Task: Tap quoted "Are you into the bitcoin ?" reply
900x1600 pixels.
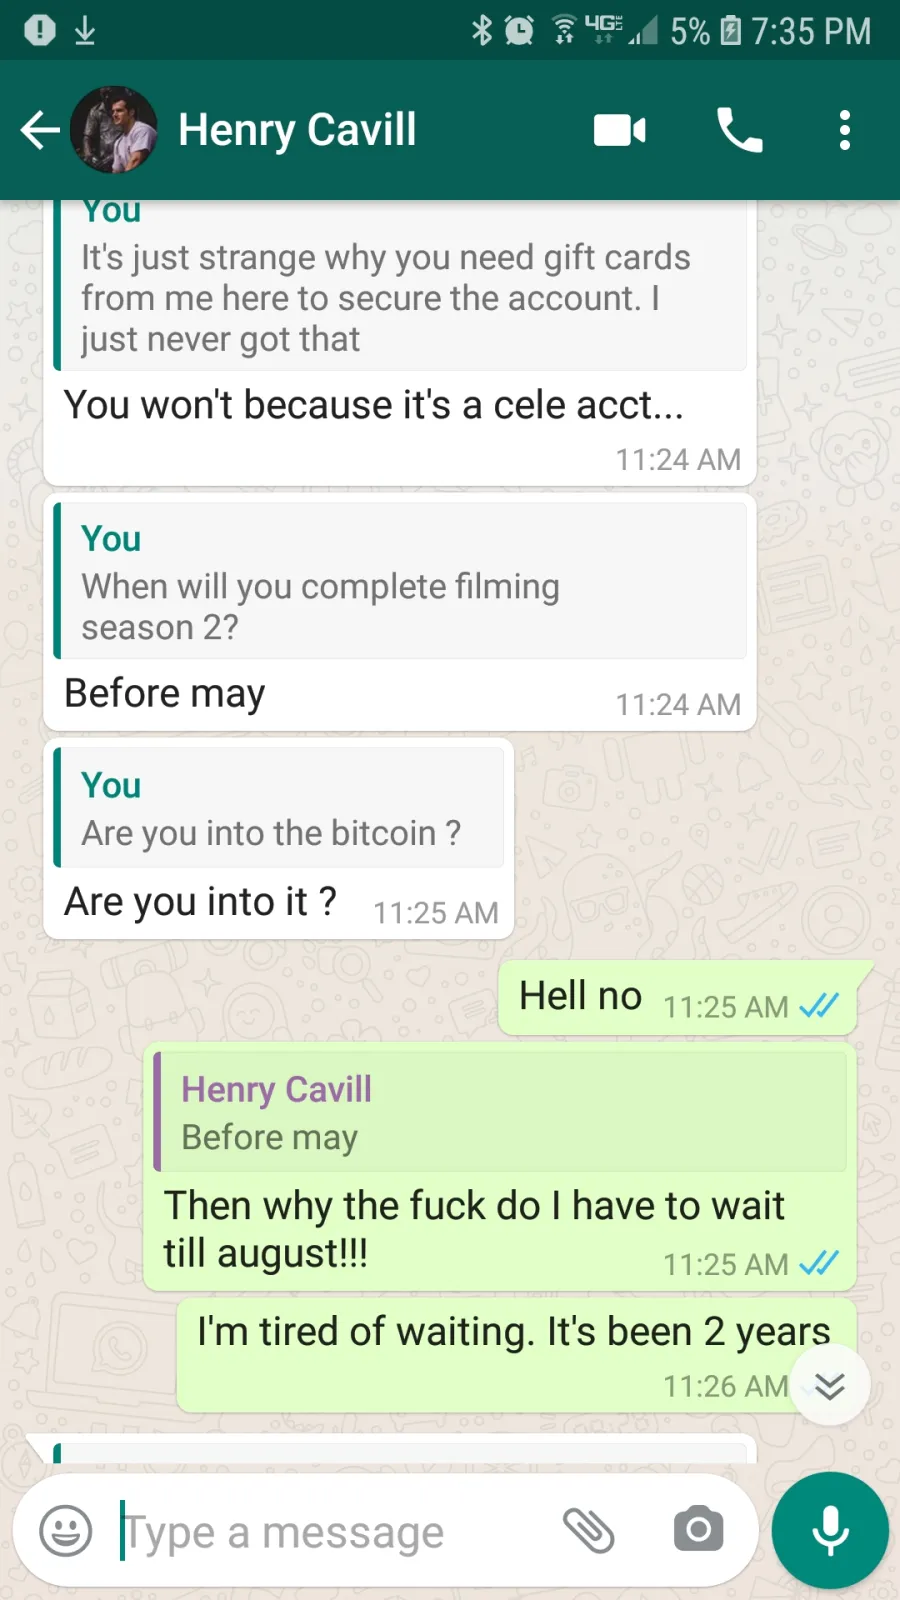Action: coord(279,807)
